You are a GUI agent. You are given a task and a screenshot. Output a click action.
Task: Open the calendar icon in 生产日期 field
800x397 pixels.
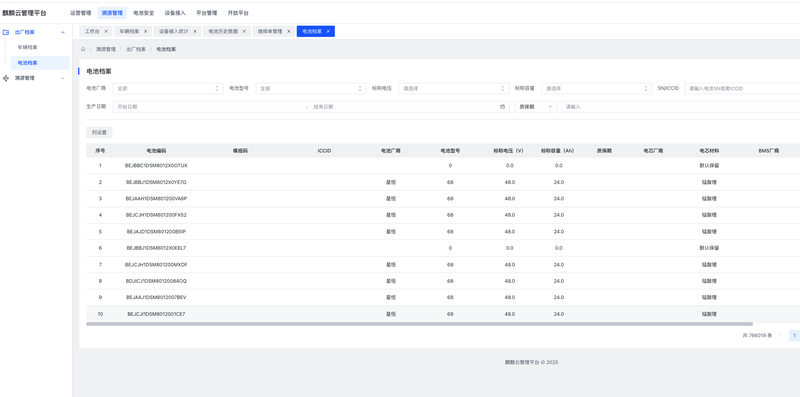pos(502,107)
